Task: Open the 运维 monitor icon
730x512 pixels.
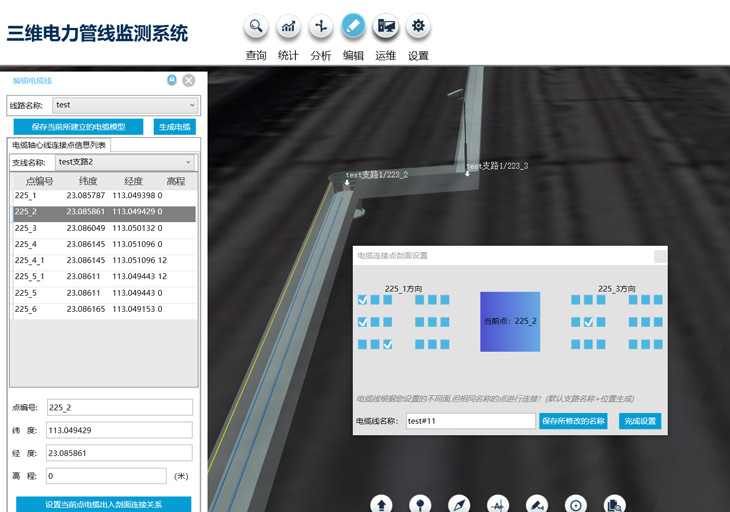Action: click(x=385, y=27)
